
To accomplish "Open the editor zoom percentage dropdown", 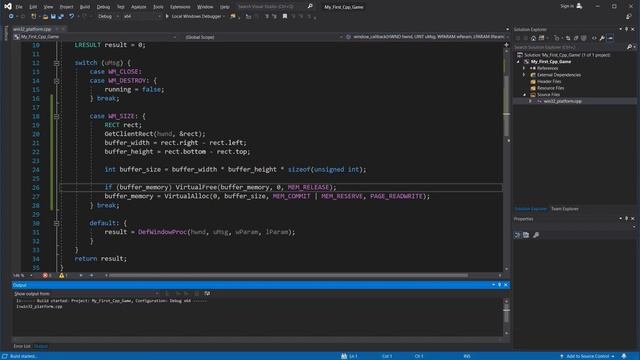I will coord(22,276).
